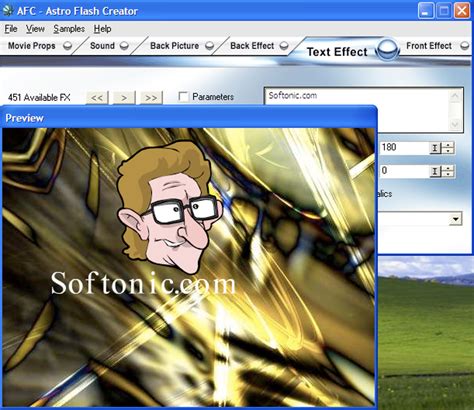Screen dimensions: 474x410
Task: Jump forward with >> button
Action: 151,98
